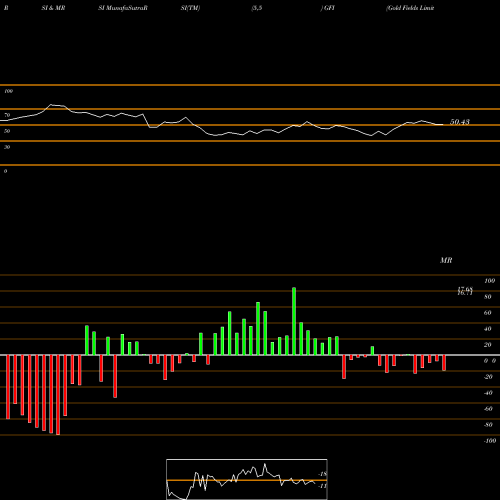
Task: Click the 17.68 value near MR axis
Action: point(465,289)
